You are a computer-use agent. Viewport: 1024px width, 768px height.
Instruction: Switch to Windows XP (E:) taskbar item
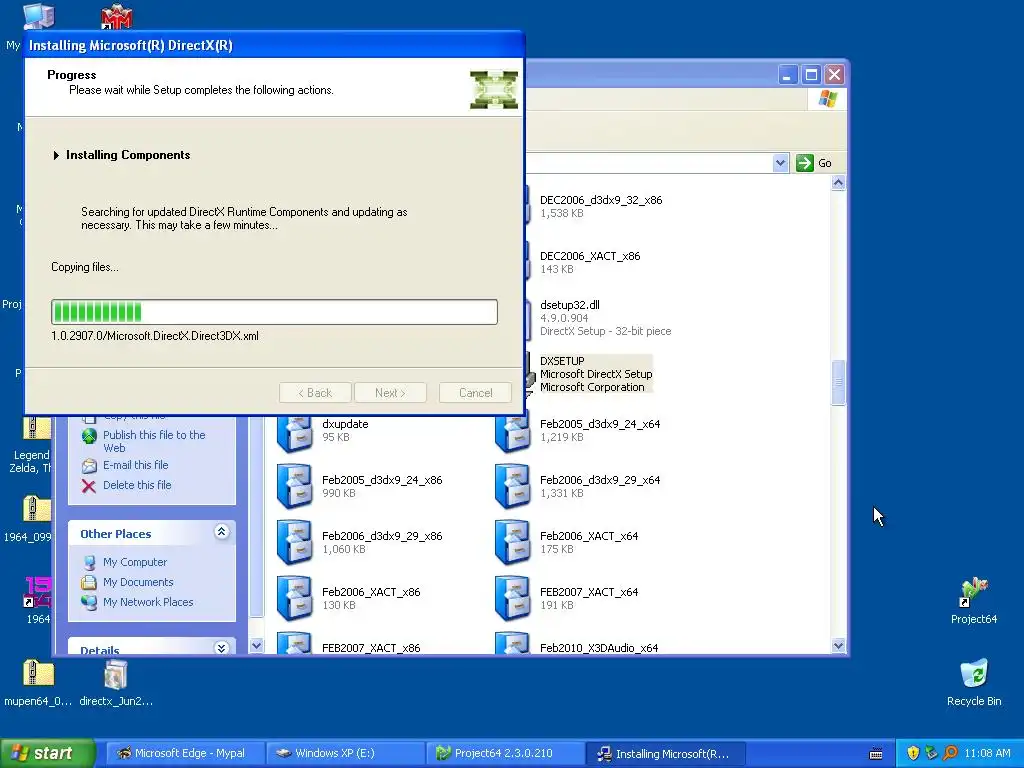tap(345, 753)
